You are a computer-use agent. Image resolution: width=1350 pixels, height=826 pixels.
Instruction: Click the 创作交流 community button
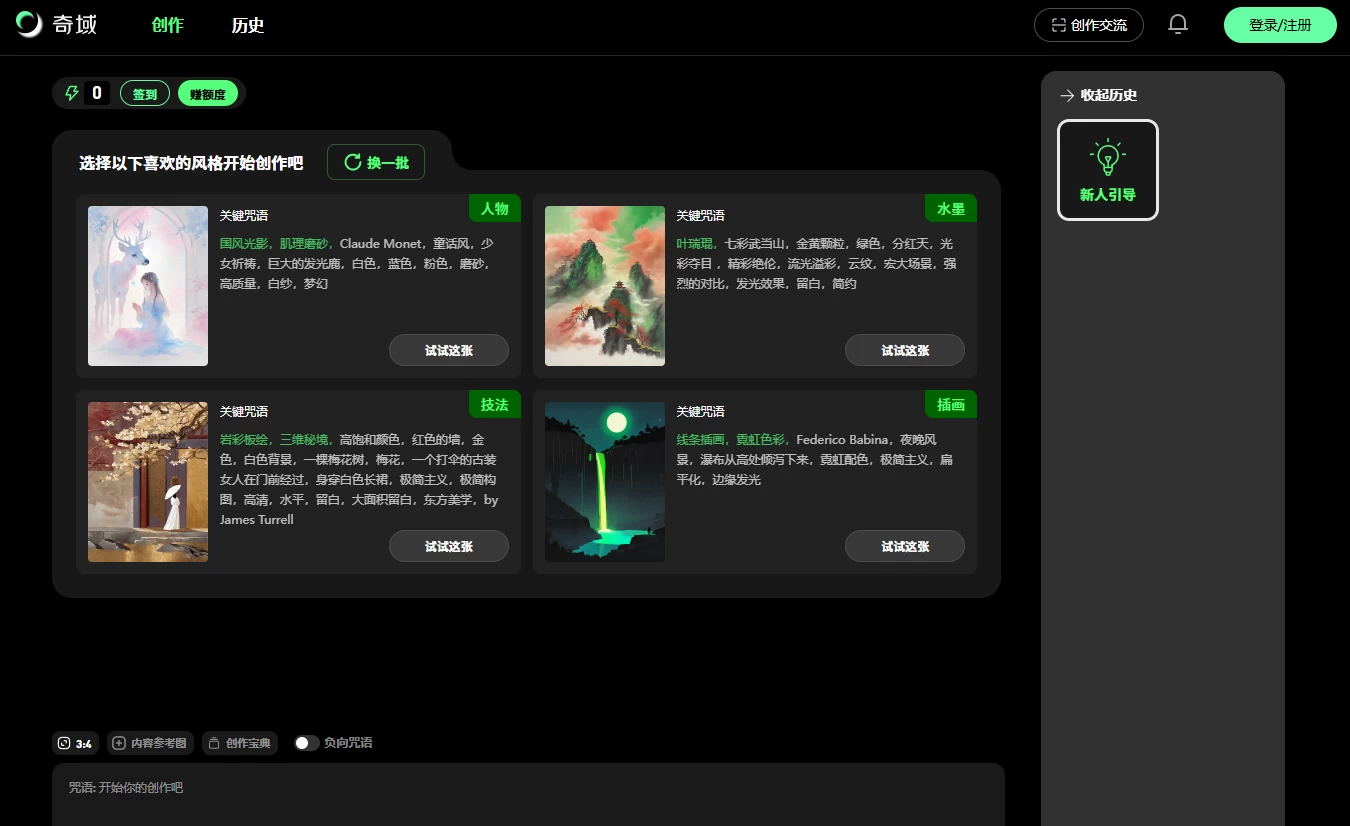1088,25
